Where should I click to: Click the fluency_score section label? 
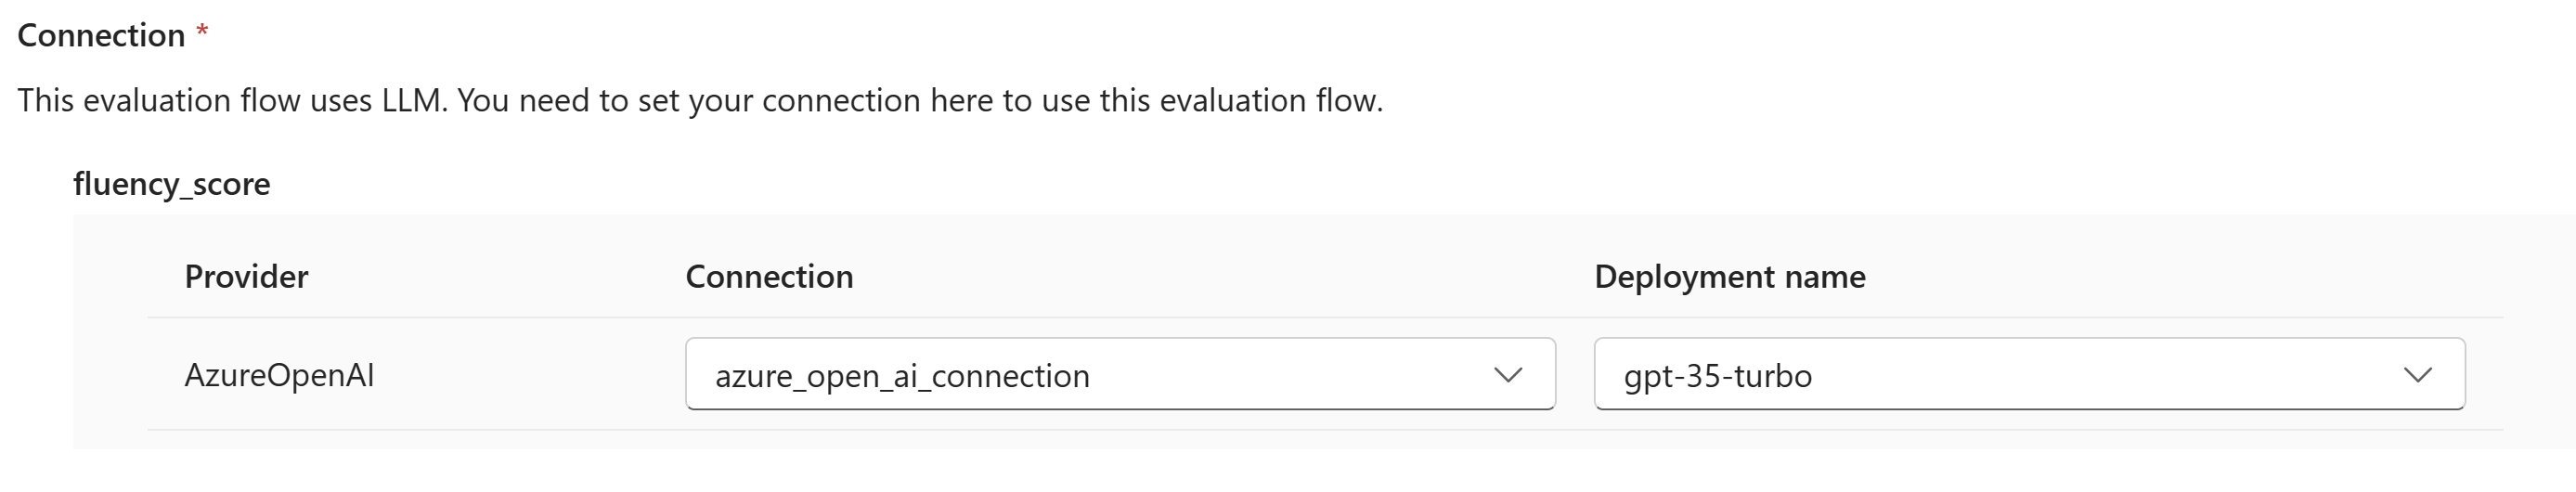(x=172, y=184)
